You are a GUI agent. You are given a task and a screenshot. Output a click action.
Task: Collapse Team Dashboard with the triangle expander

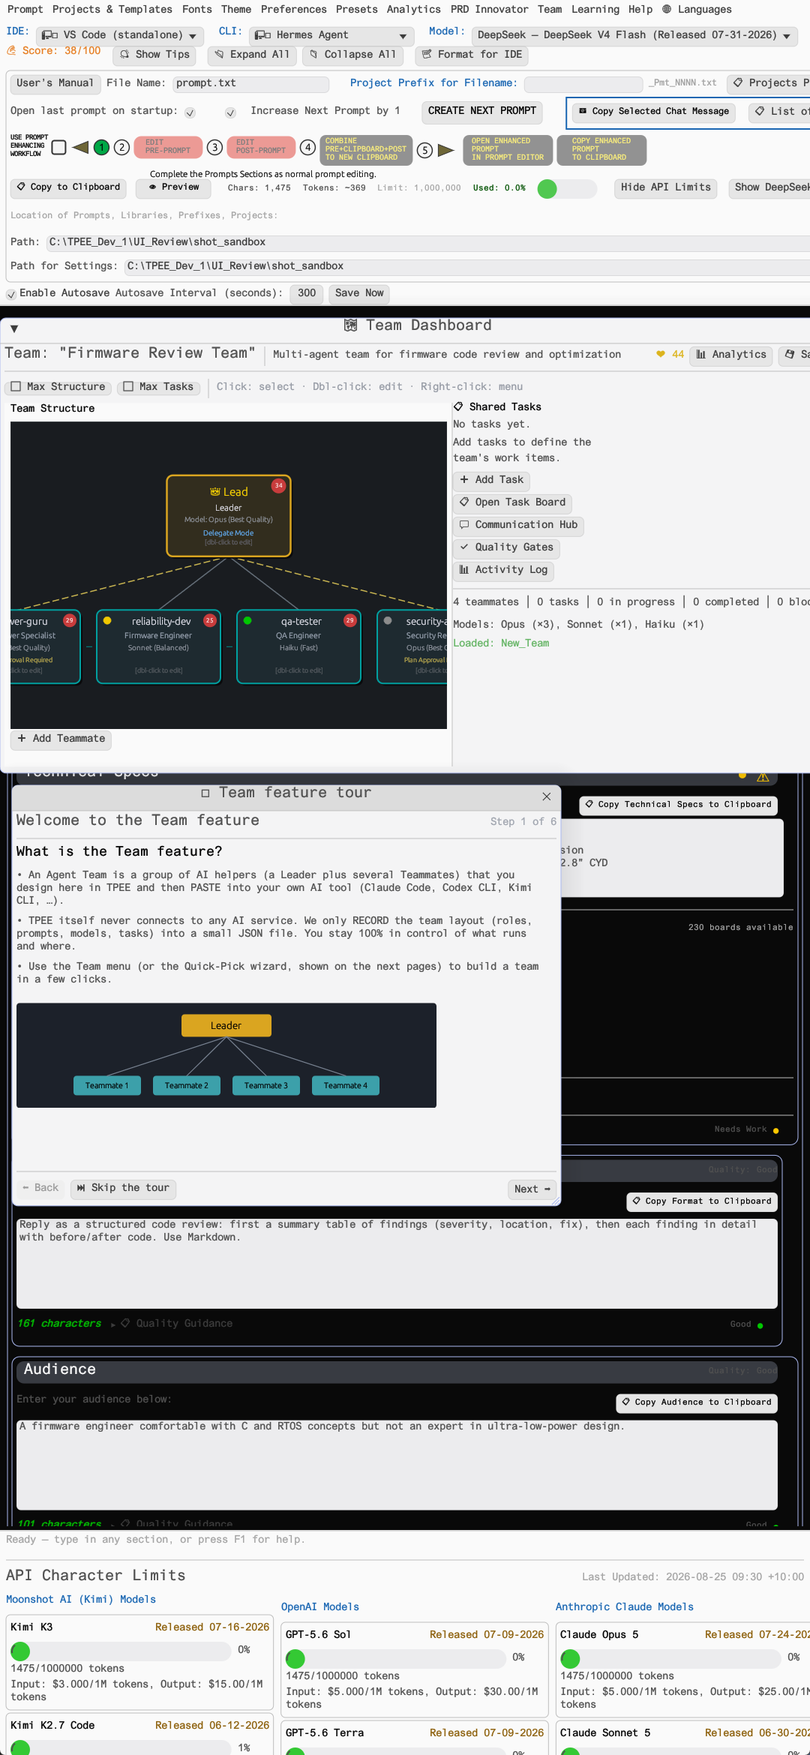[14, 328]
